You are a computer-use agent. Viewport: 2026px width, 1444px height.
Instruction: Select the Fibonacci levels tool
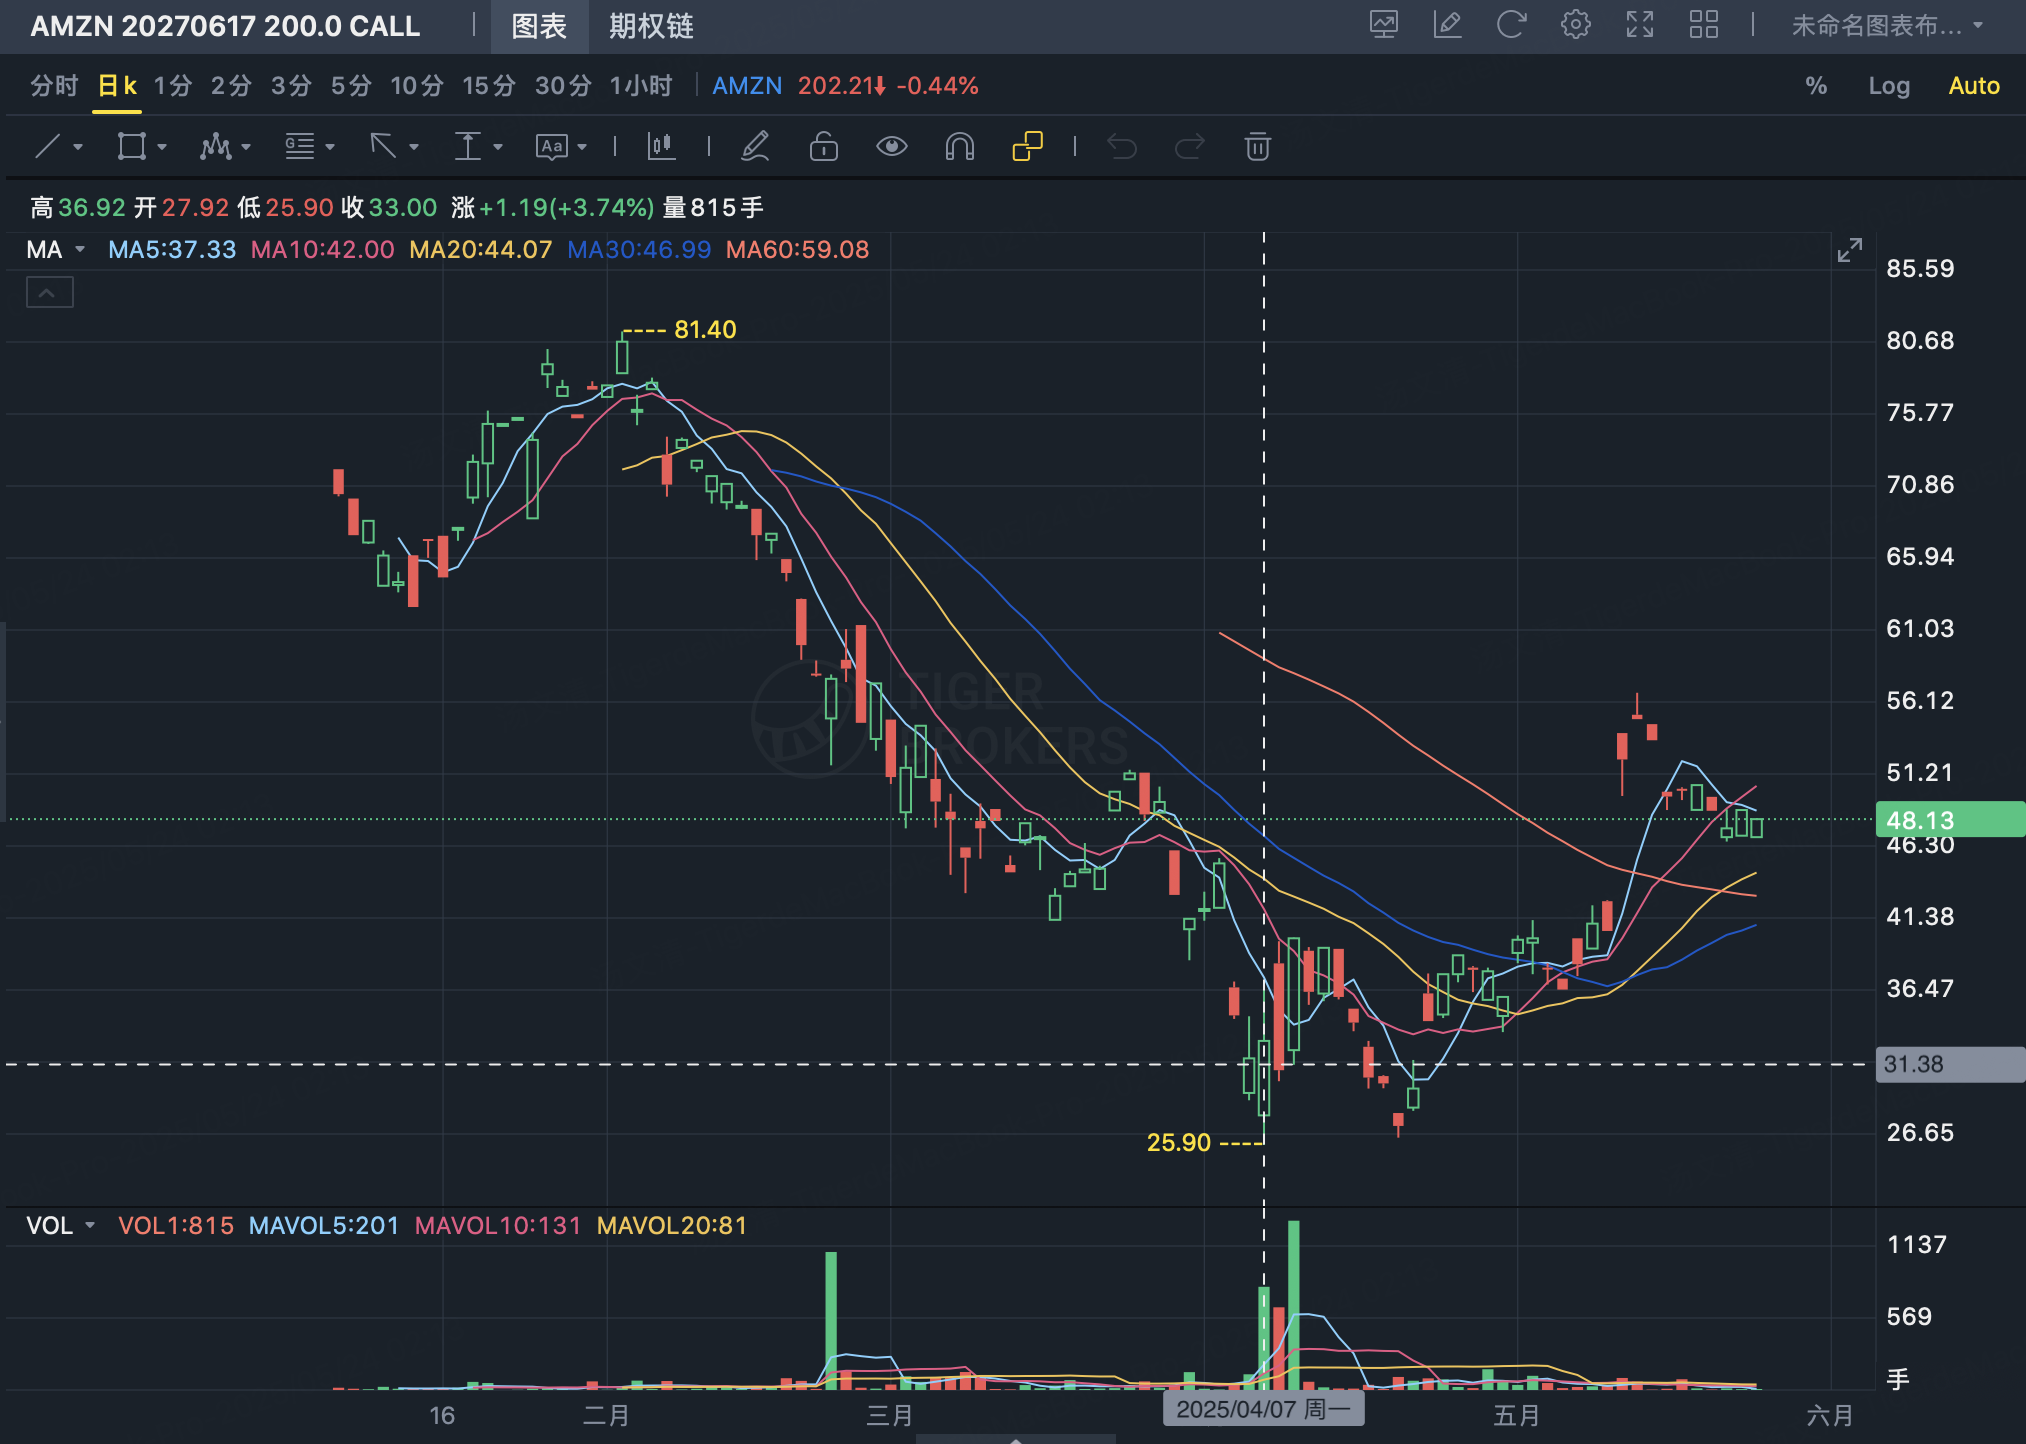tap(299, 147)
